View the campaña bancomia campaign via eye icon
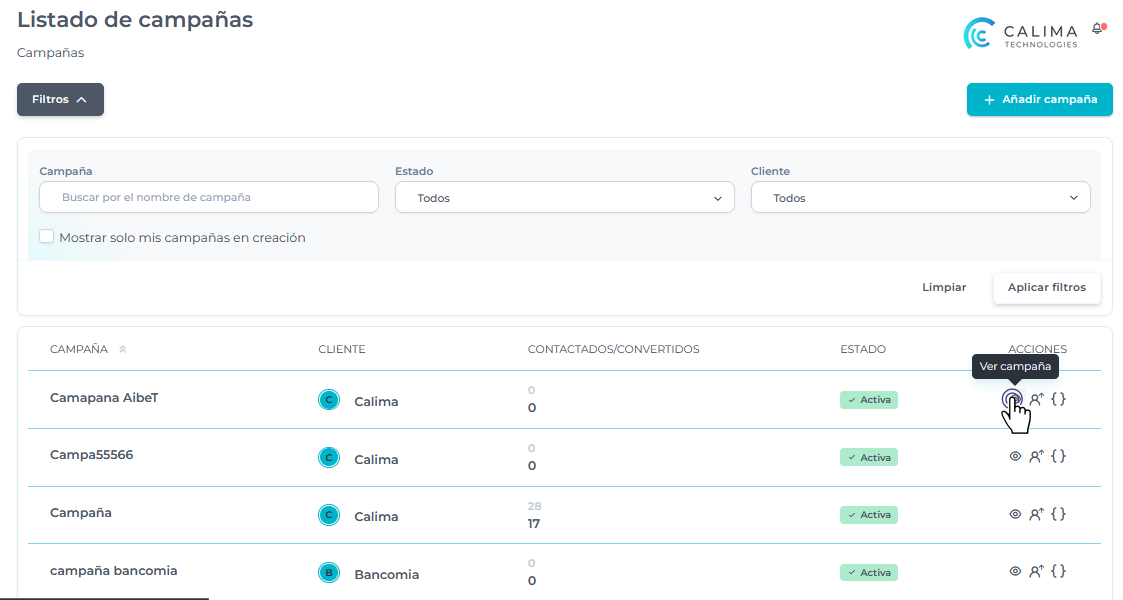1123x600 pixels. 1015,571
